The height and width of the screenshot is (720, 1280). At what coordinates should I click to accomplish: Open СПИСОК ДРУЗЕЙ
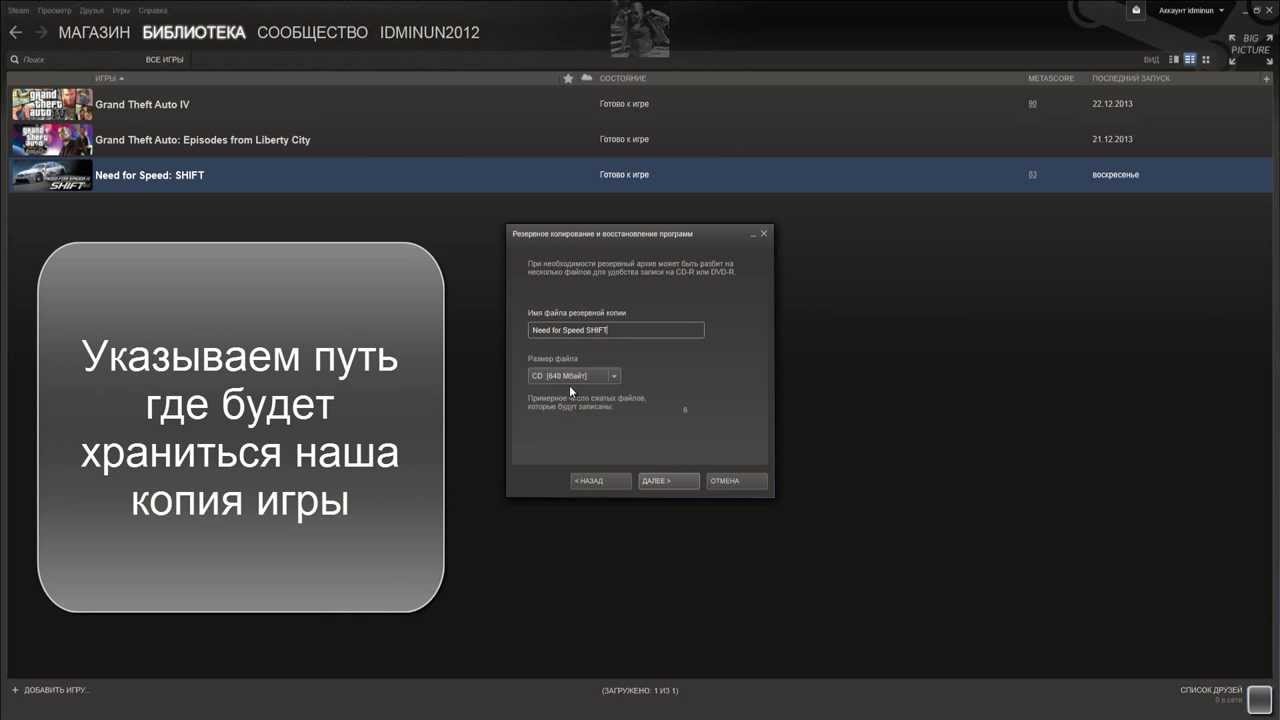coord(1211,690)
